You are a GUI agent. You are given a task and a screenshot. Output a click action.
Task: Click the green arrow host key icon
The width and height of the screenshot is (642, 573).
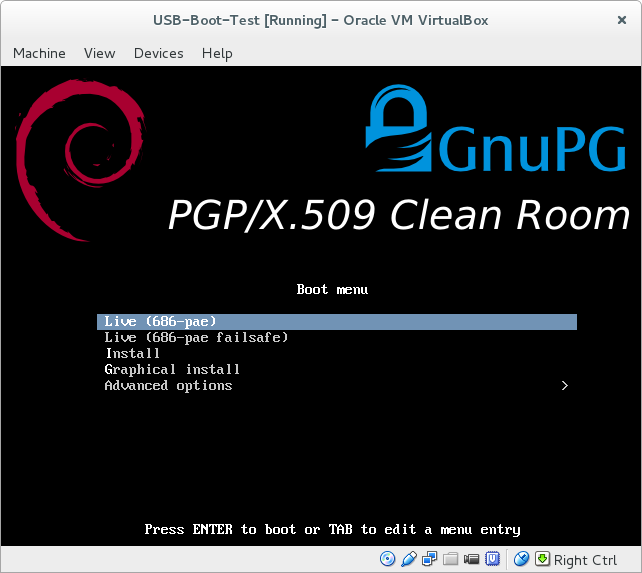543,559
